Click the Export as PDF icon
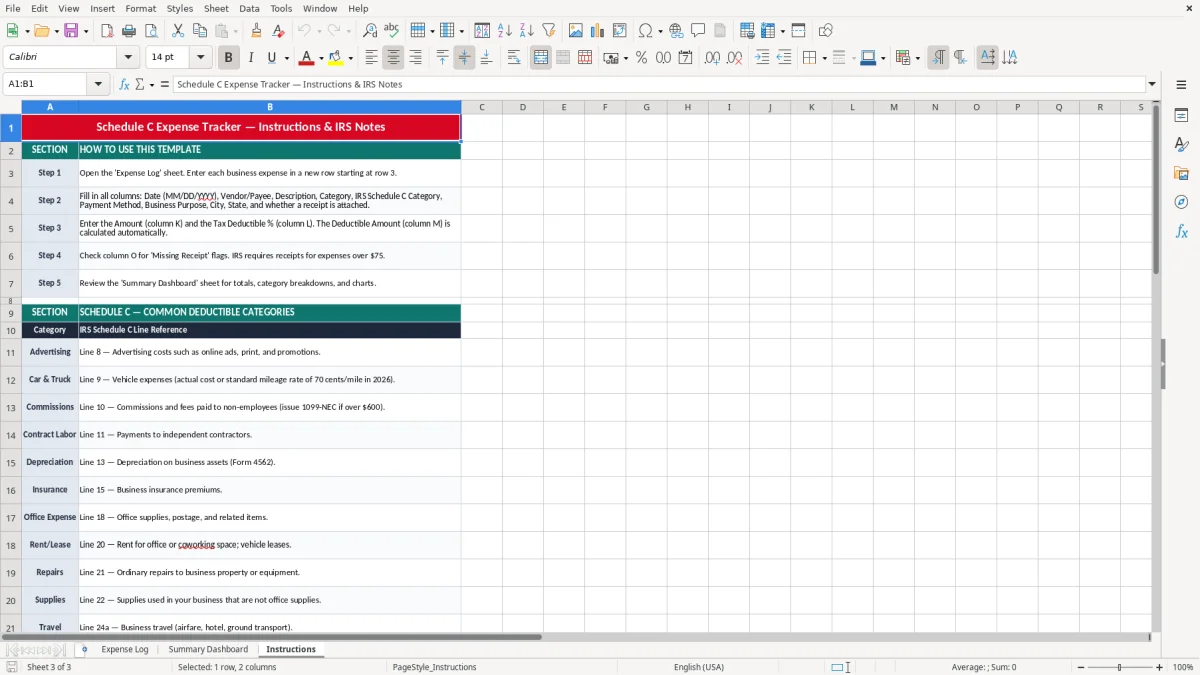The height and width of the screenshot is (675, 1200). tap(107, 31)
